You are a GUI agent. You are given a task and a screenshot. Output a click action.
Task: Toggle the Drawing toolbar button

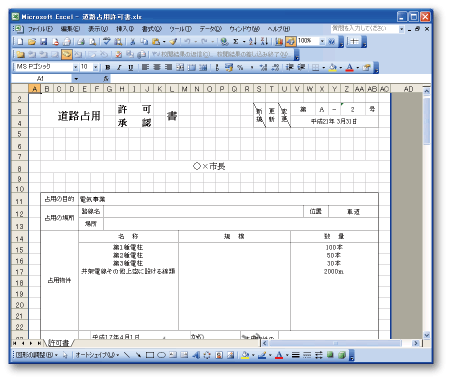pyautogui.click(x=290, y=42)
